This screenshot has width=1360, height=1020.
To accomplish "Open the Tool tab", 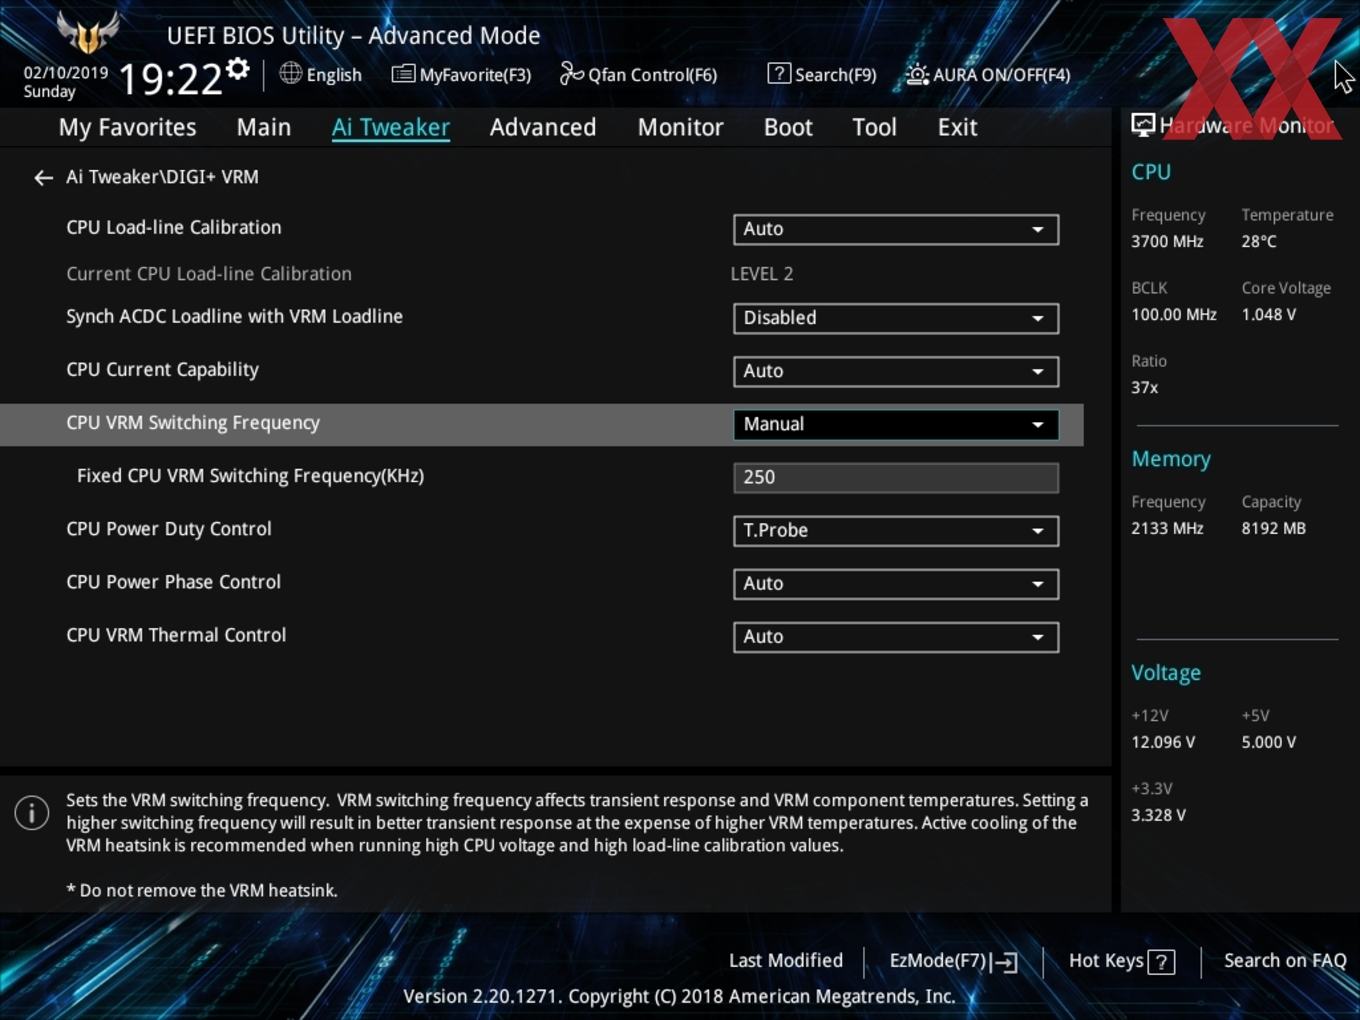I will point(874,127).
